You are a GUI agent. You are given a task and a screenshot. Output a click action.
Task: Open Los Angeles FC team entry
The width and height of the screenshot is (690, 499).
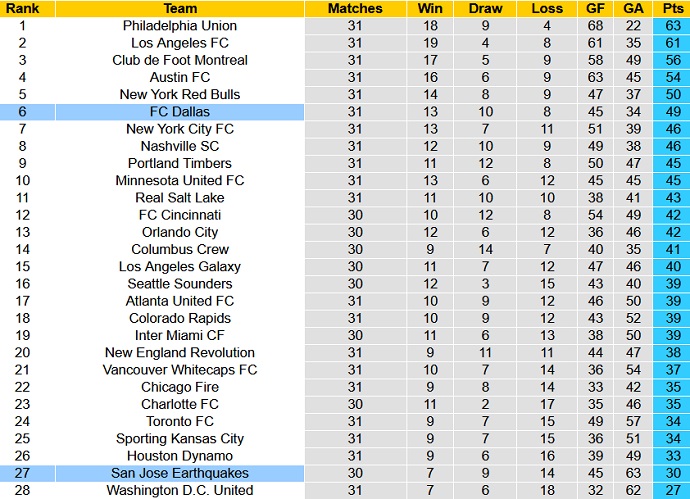(180, 43)
